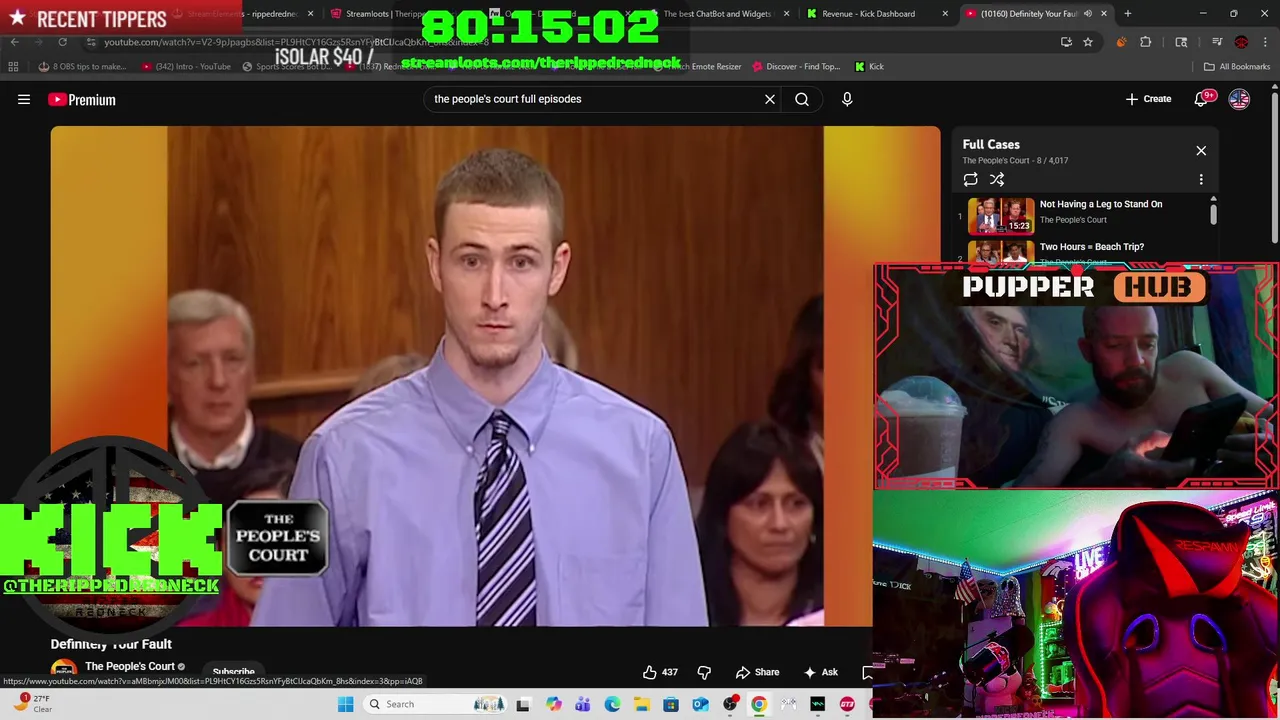Go to YouTube Premium home logo

coord(82,99)
